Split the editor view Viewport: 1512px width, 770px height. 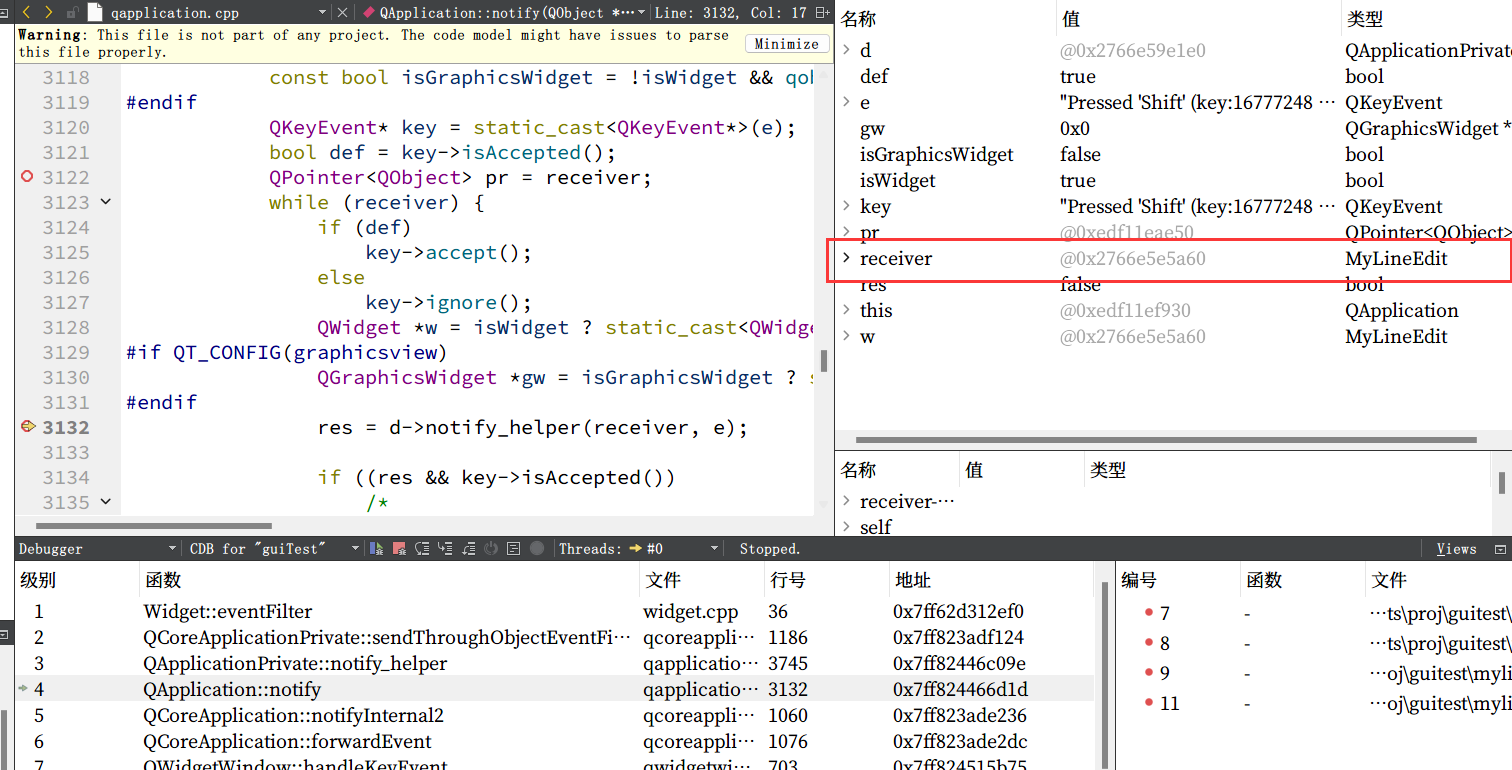click(823, 13)
